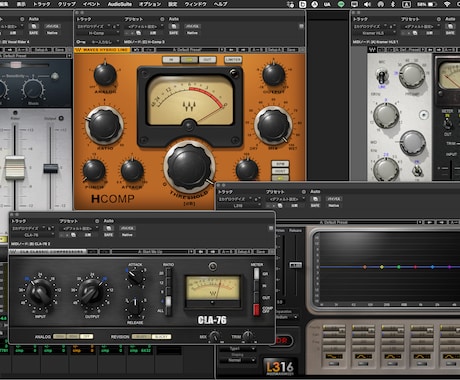The image size is (460, 380).
Task: Click the H-Comp Threshold knob
Action: (189, 167)
